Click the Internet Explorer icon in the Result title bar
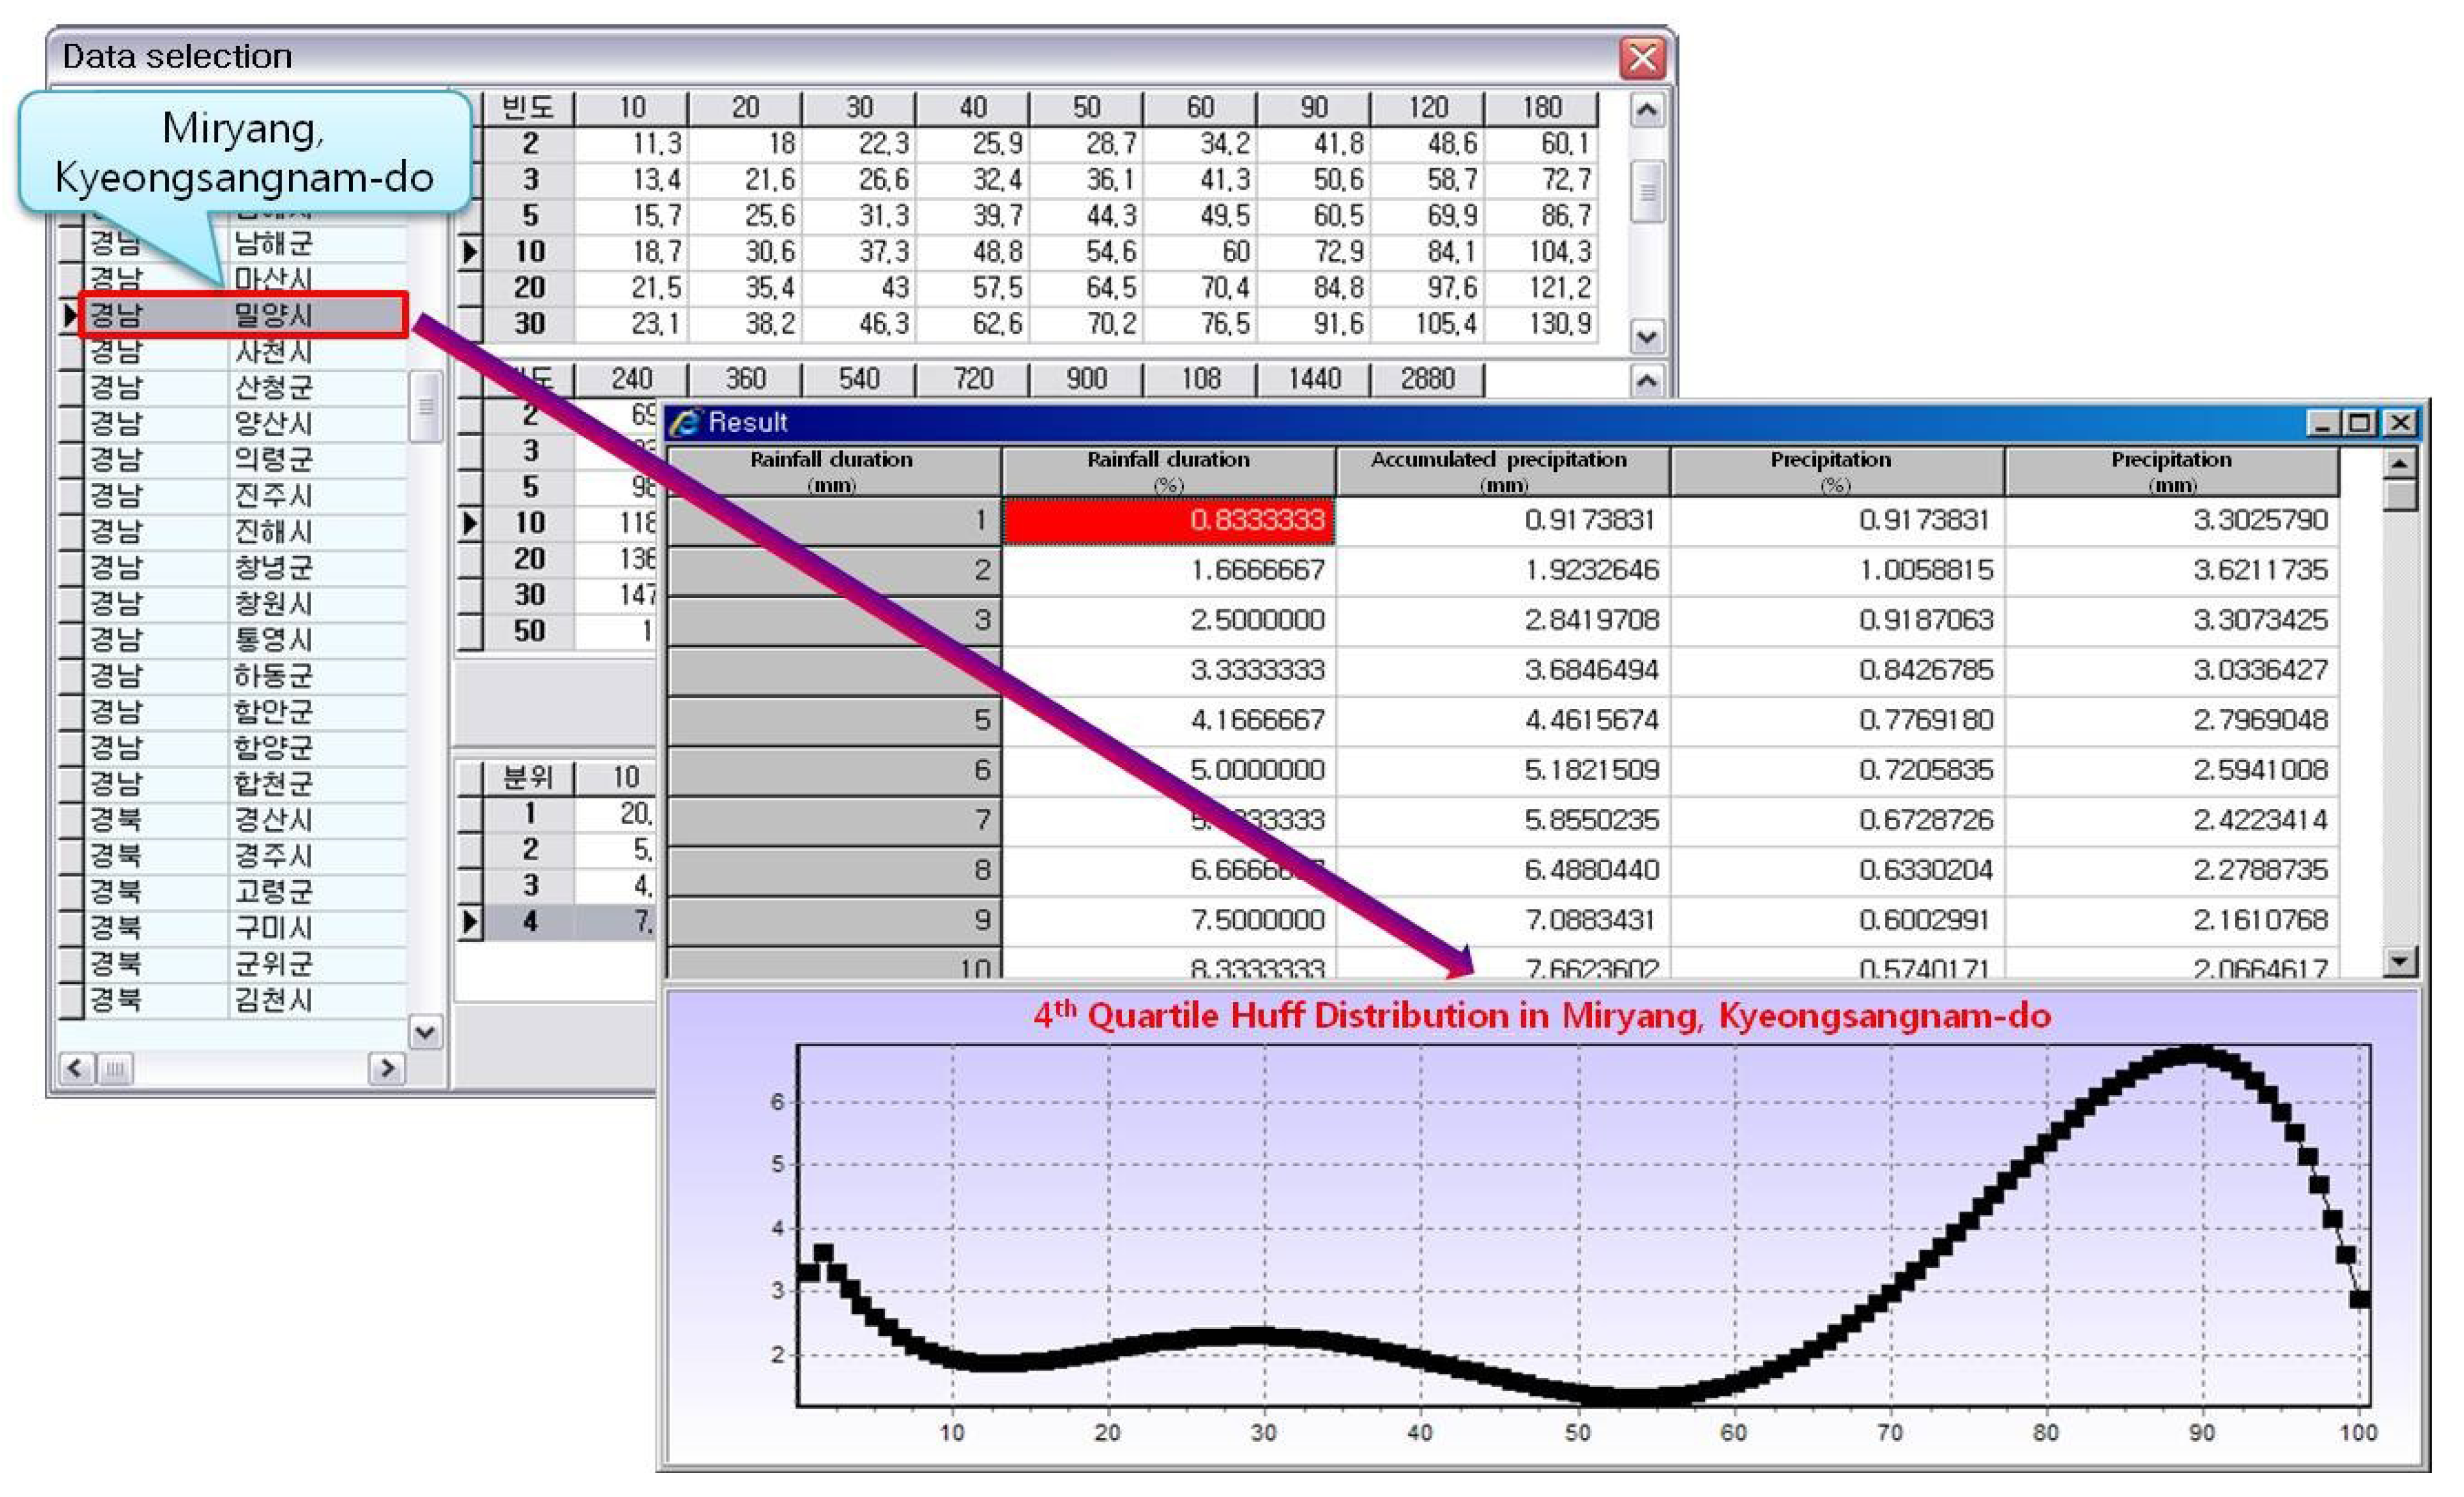 [x=685, y=422]
